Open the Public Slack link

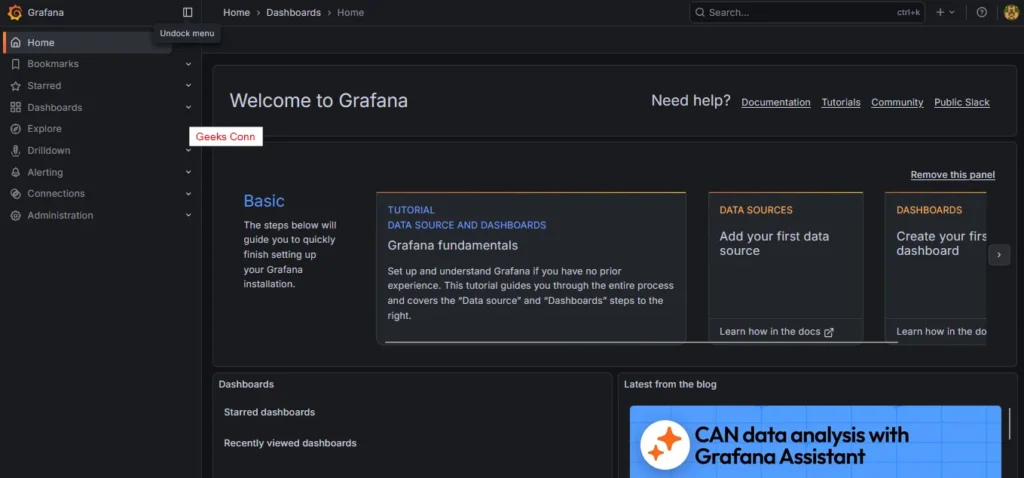pyautogui.click(x=962, y=103)
